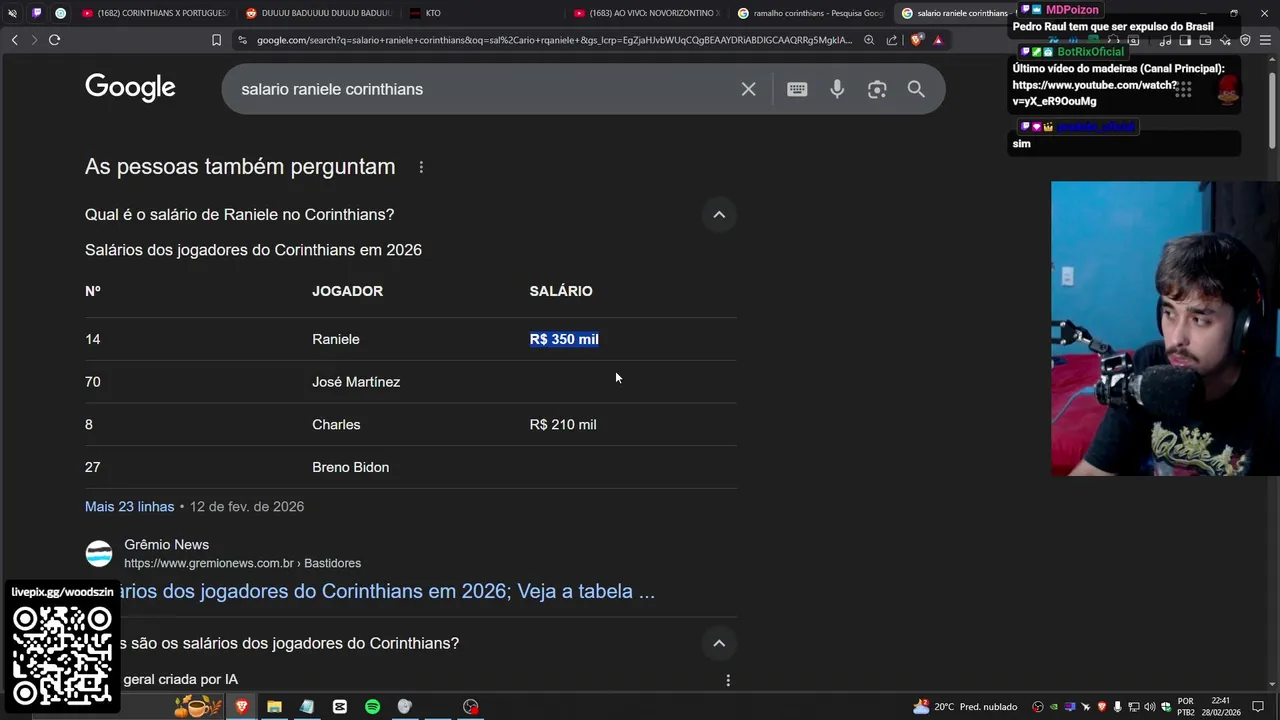1280x720 pixels.
Task: Click the browser address bar URL
Action: [x=554, y=40]
